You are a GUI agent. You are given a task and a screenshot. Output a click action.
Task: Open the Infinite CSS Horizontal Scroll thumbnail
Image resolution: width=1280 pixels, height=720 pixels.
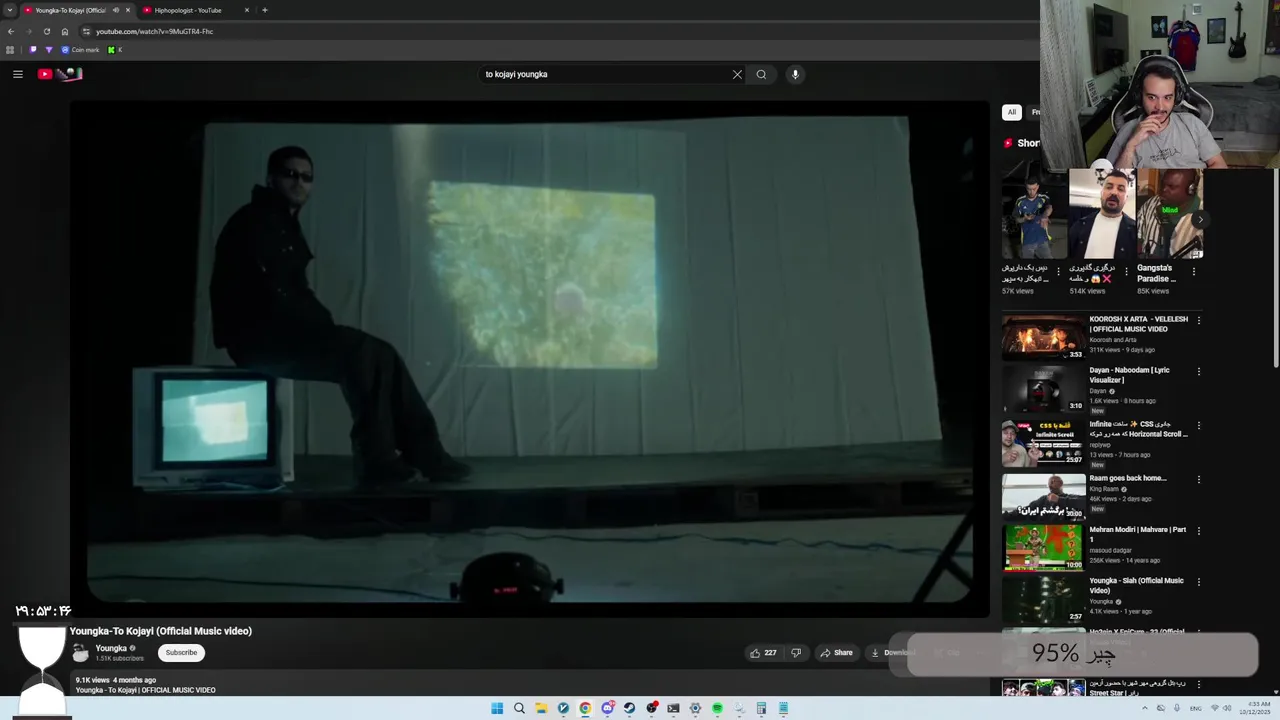(x=1043, y=442)
